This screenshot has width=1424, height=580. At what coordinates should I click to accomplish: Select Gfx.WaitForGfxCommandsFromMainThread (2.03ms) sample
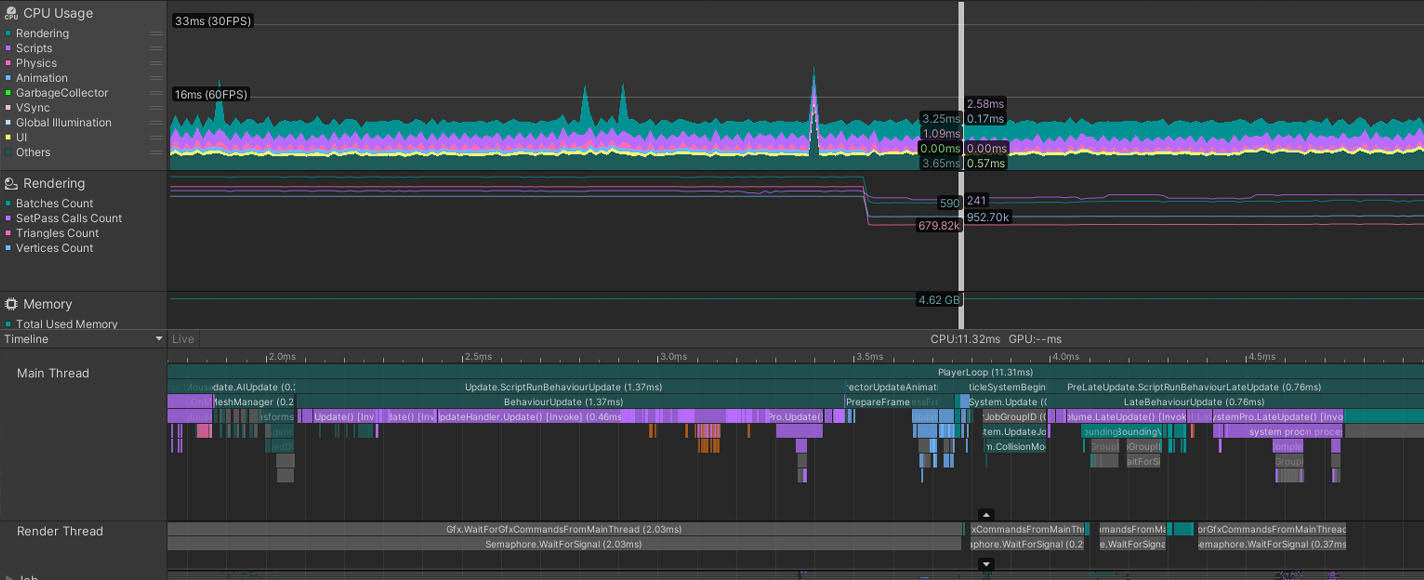pos(564,529)
